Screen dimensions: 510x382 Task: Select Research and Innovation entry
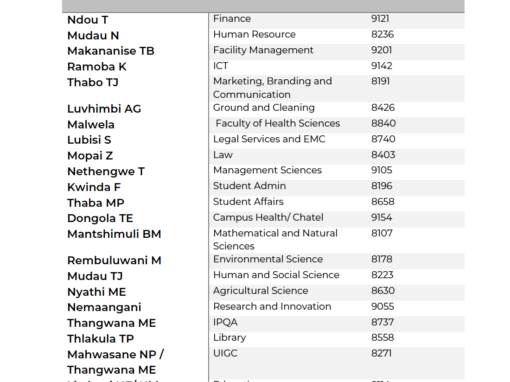pyautogui.click(x=272, y=306)
